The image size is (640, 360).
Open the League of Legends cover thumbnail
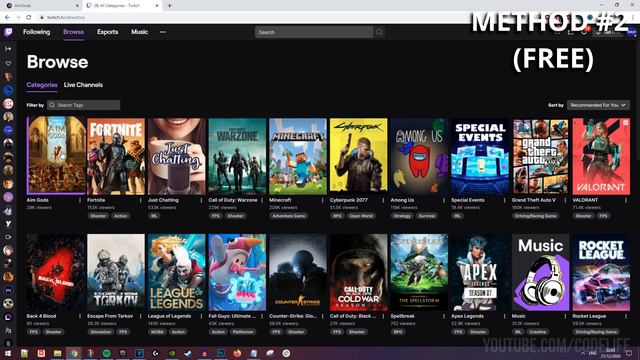(x=177, y=272)
